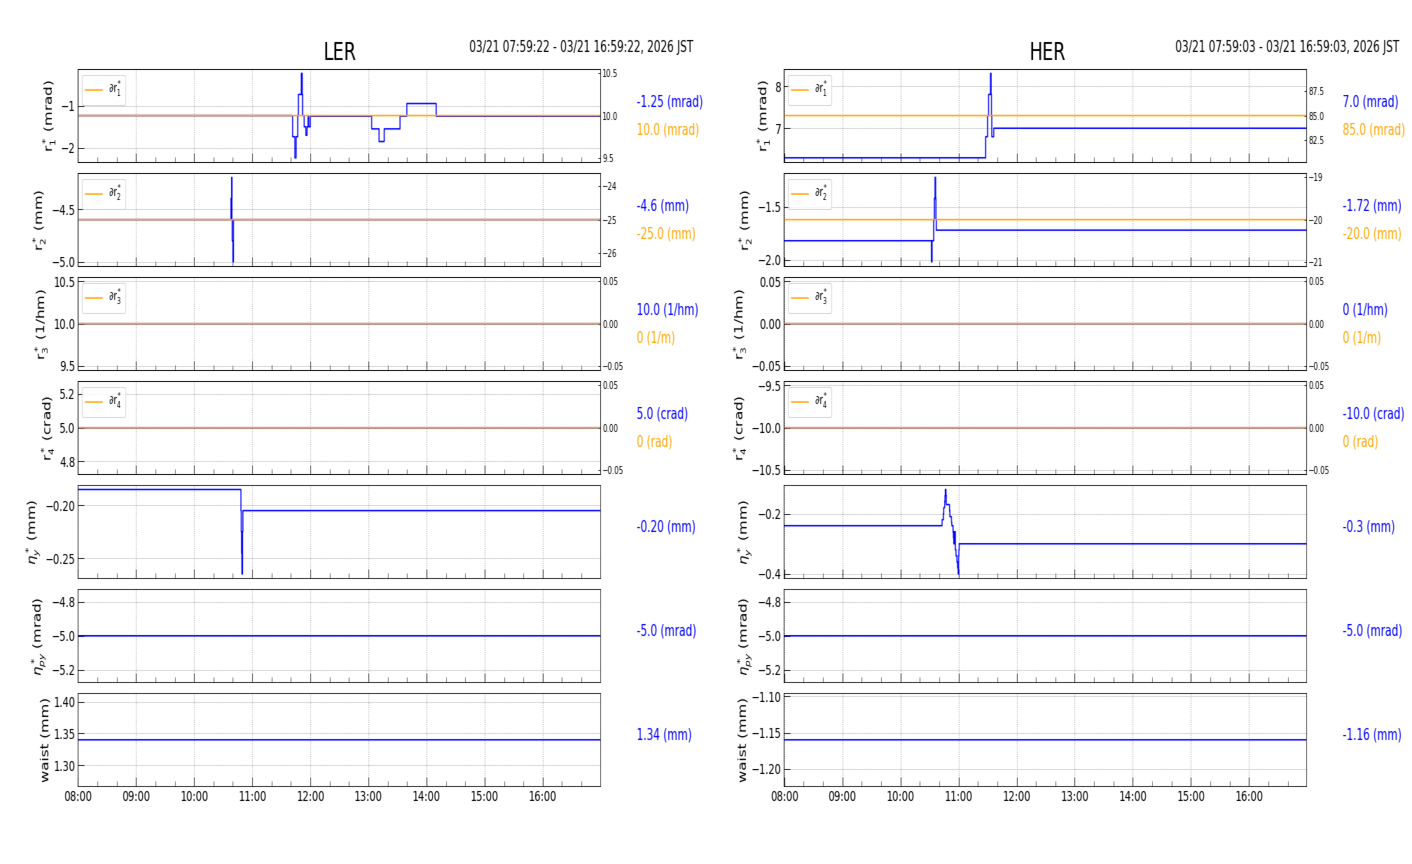Select the HER value -10.0 (crad)
The image size is (1412, 864).
click(1373, 414)
